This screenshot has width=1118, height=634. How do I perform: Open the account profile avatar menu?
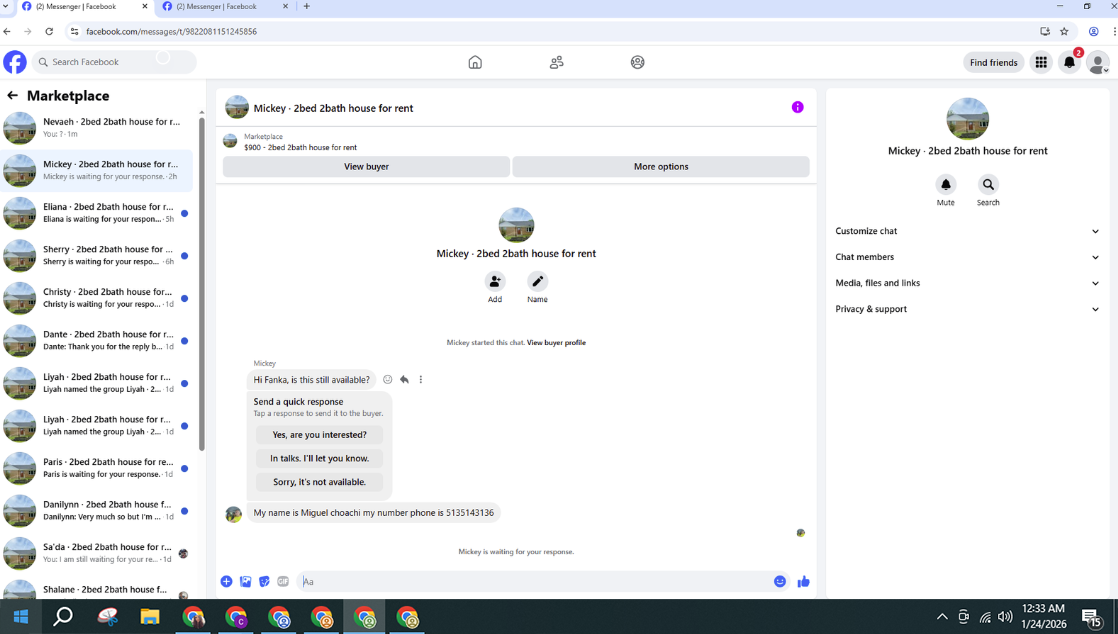[x=1097, y=63]
